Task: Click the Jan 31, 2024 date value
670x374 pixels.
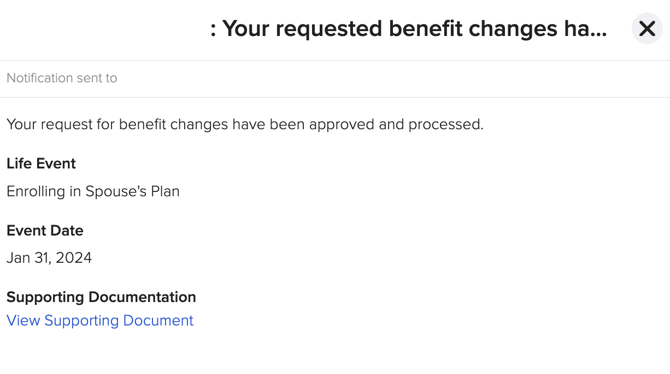Action: click(49, 258)
